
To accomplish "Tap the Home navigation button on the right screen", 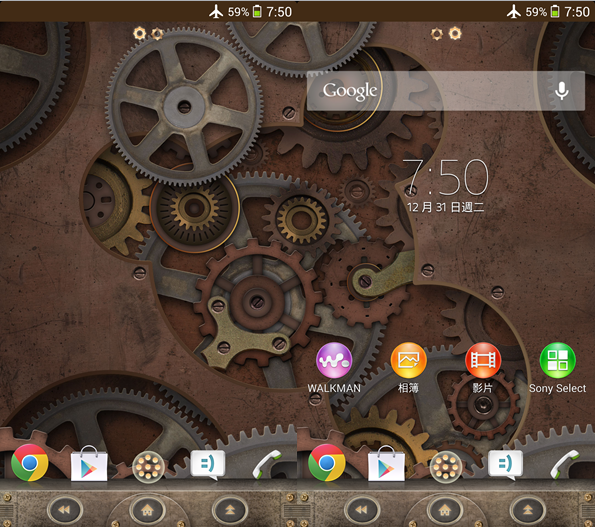I will click(x=445, y=510).
